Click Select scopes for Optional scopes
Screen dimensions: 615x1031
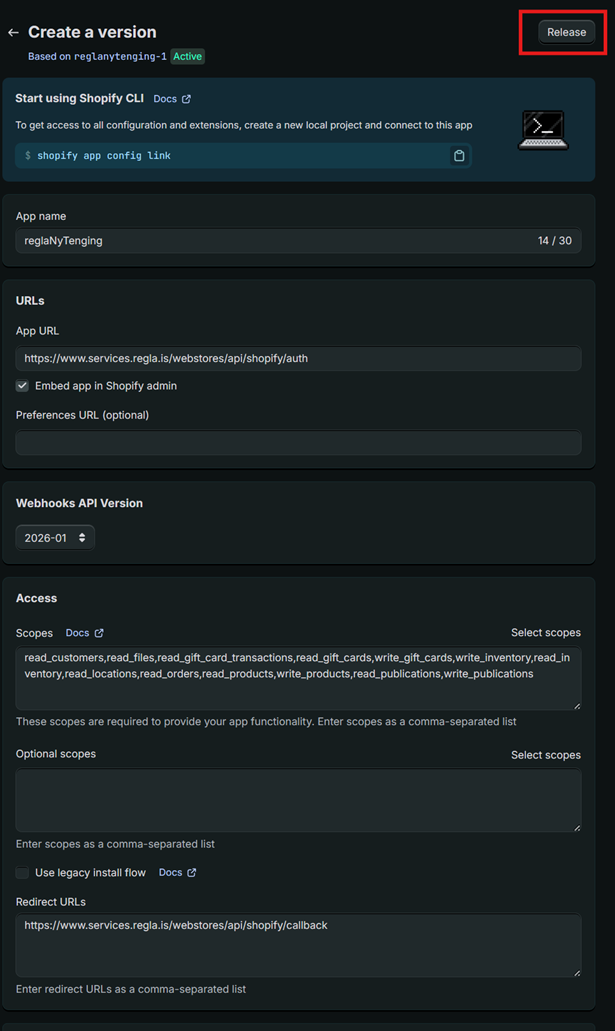(x=545, y=755)
